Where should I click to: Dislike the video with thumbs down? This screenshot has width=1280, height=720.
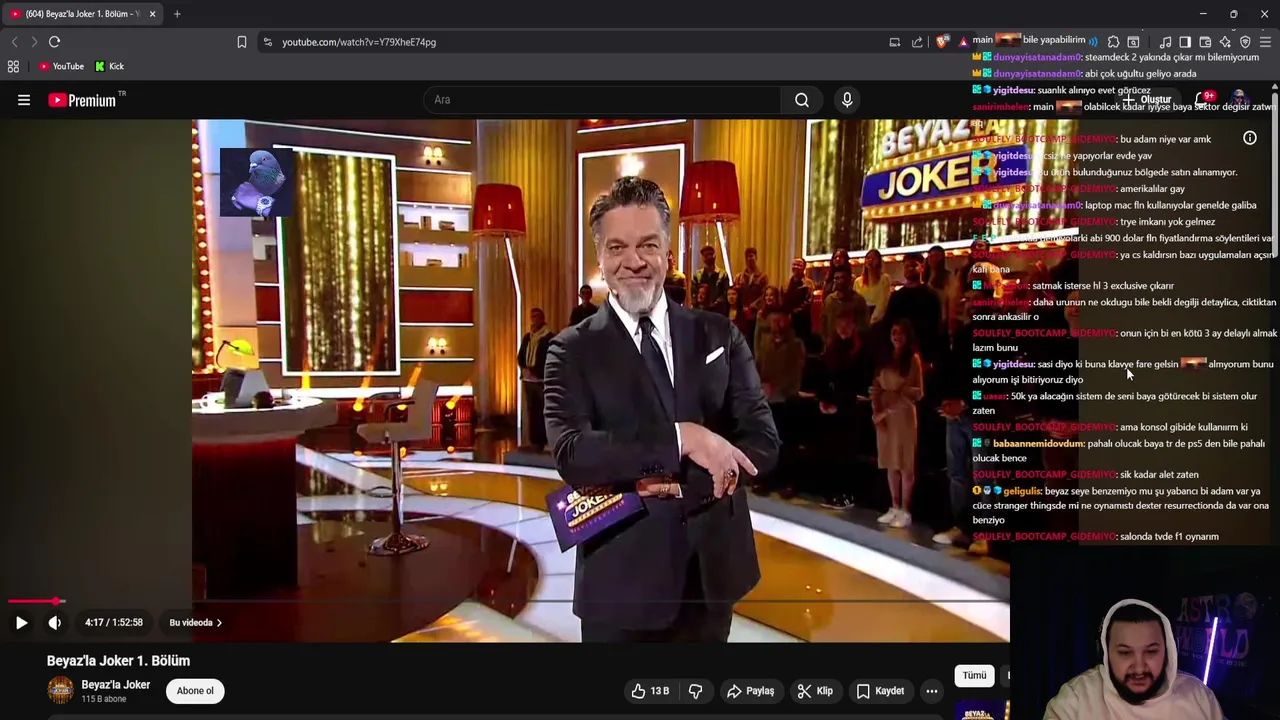coord(696,691)
